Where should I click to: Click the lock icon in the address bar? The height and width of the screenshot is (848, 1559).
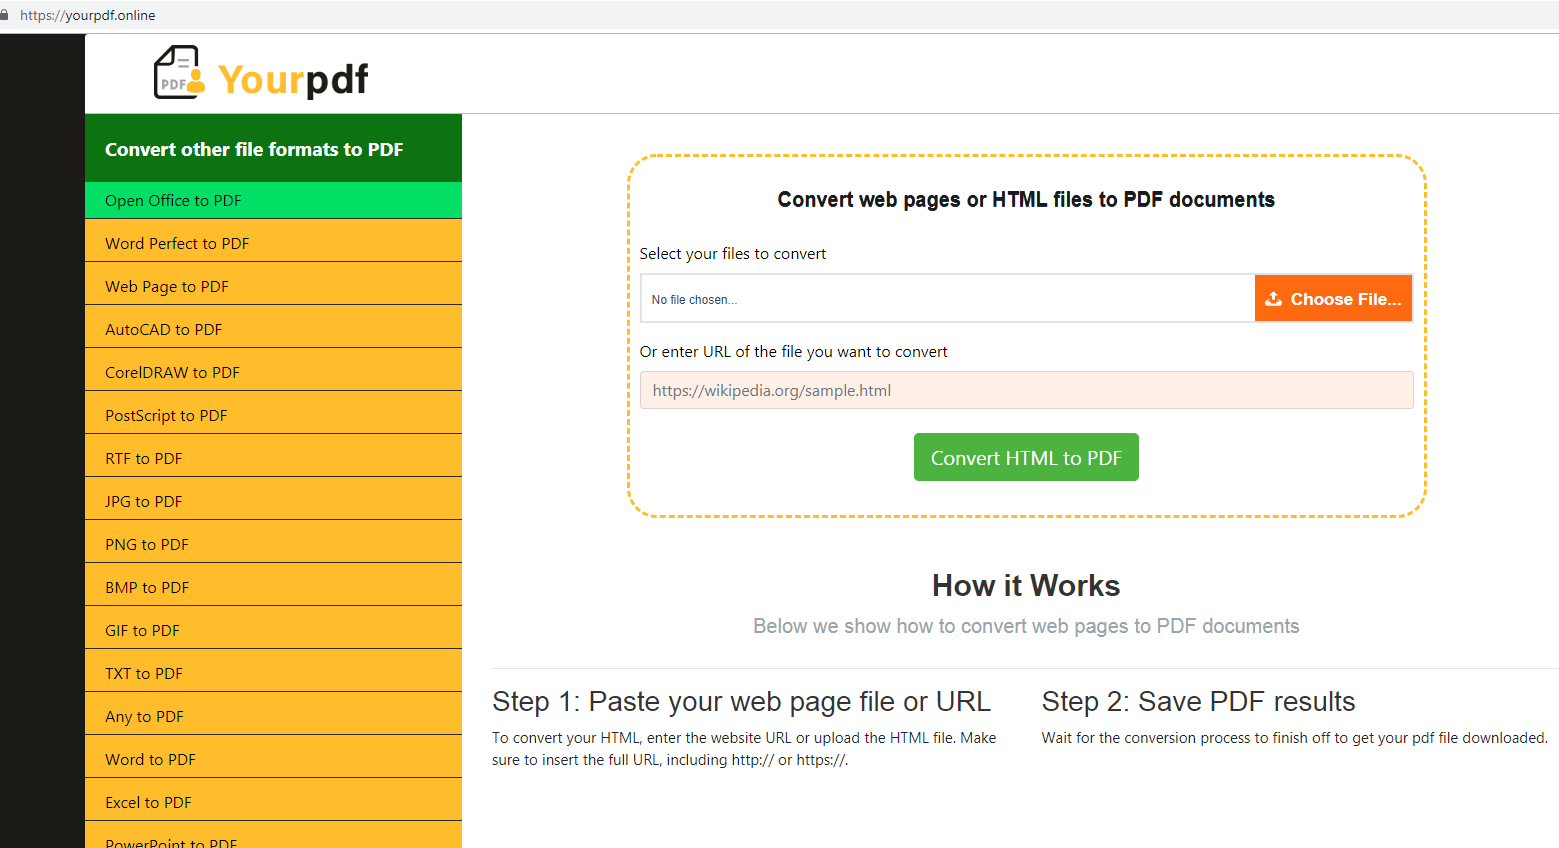point(4,15)
